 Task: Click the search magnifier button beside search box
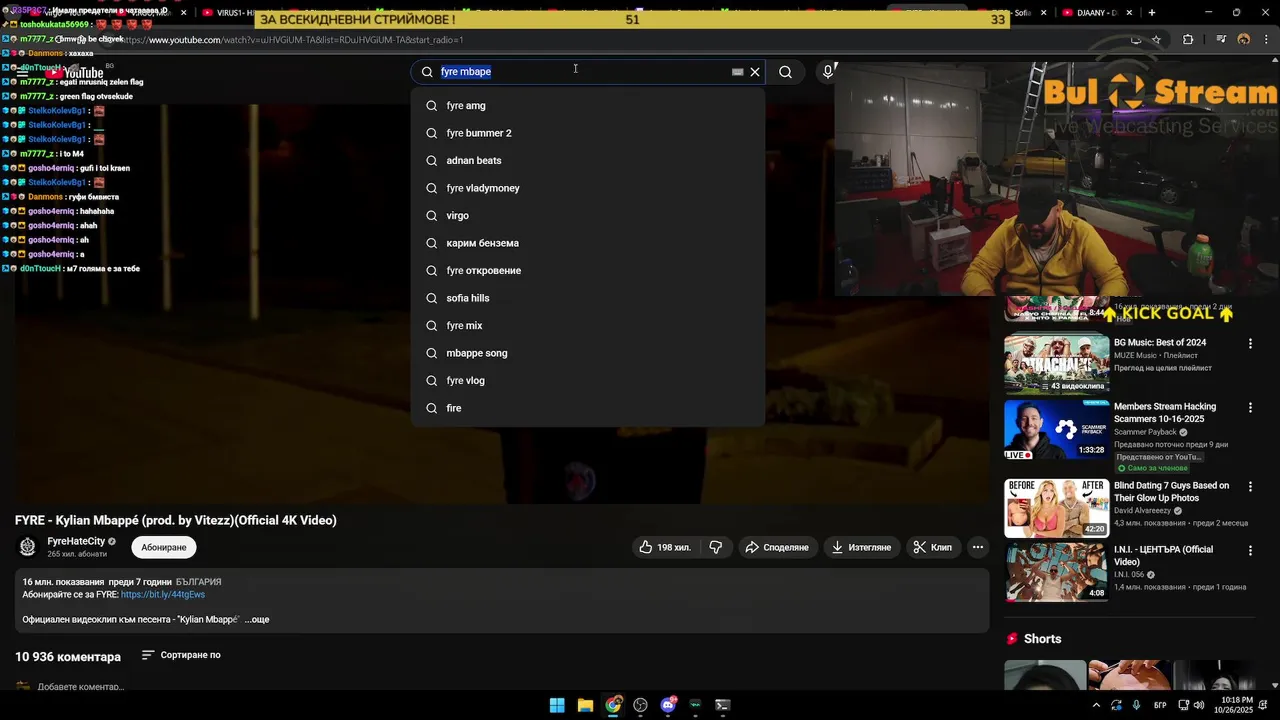(x=785, y=72)
